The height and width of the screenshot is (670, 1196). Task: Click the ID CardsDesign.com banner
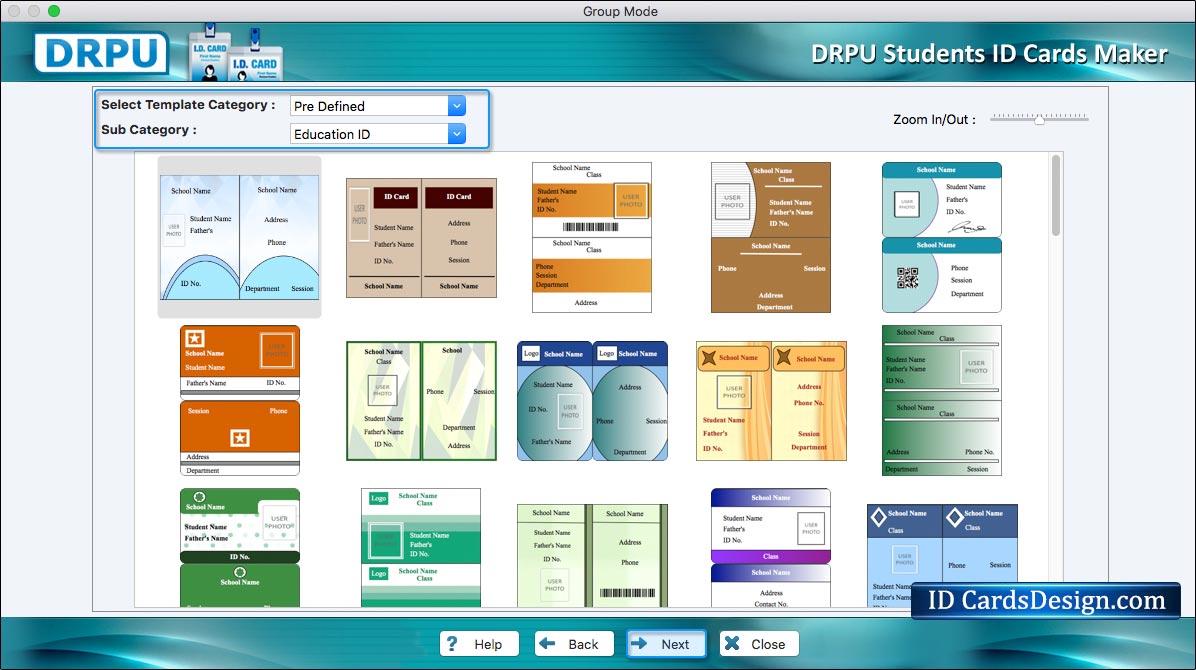pos(1046,601)
